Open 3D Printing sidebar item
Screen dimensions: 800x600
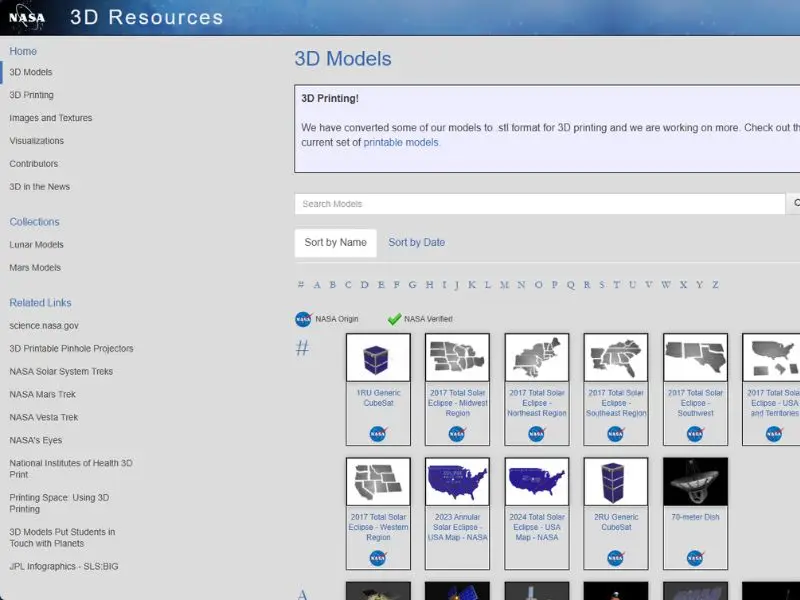(x=31, y=95)
